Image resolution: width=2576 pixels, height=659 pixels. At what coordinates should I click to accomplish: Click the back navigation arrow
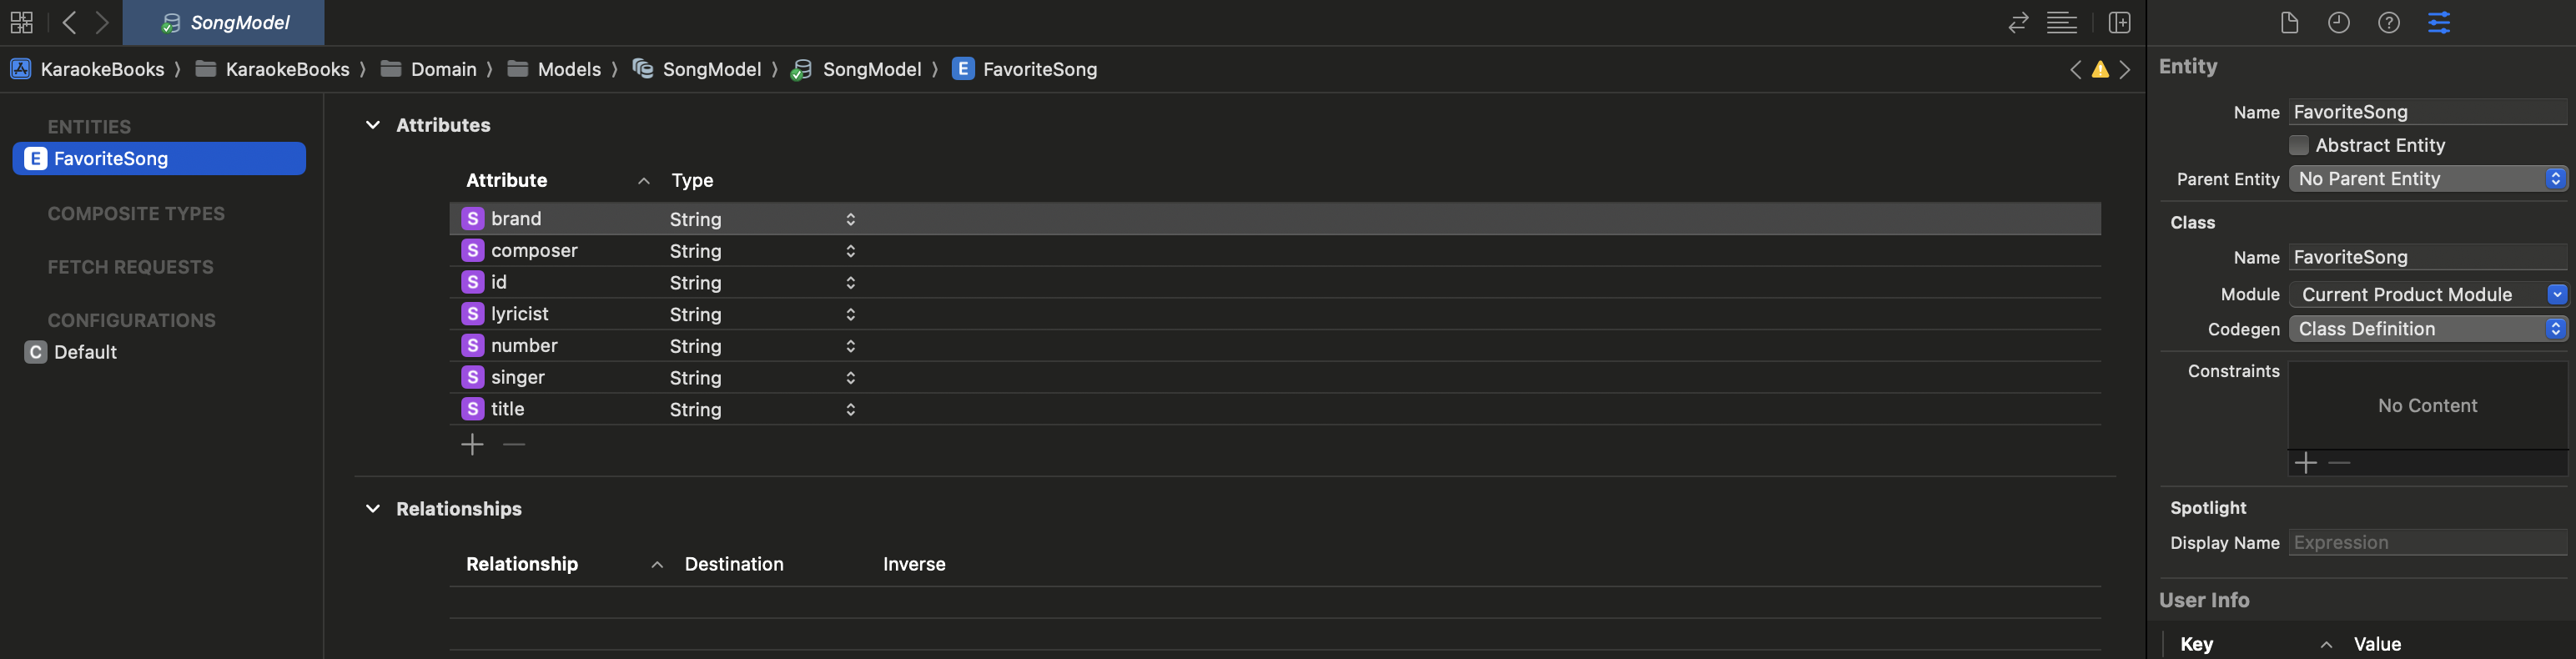(68, 22)
